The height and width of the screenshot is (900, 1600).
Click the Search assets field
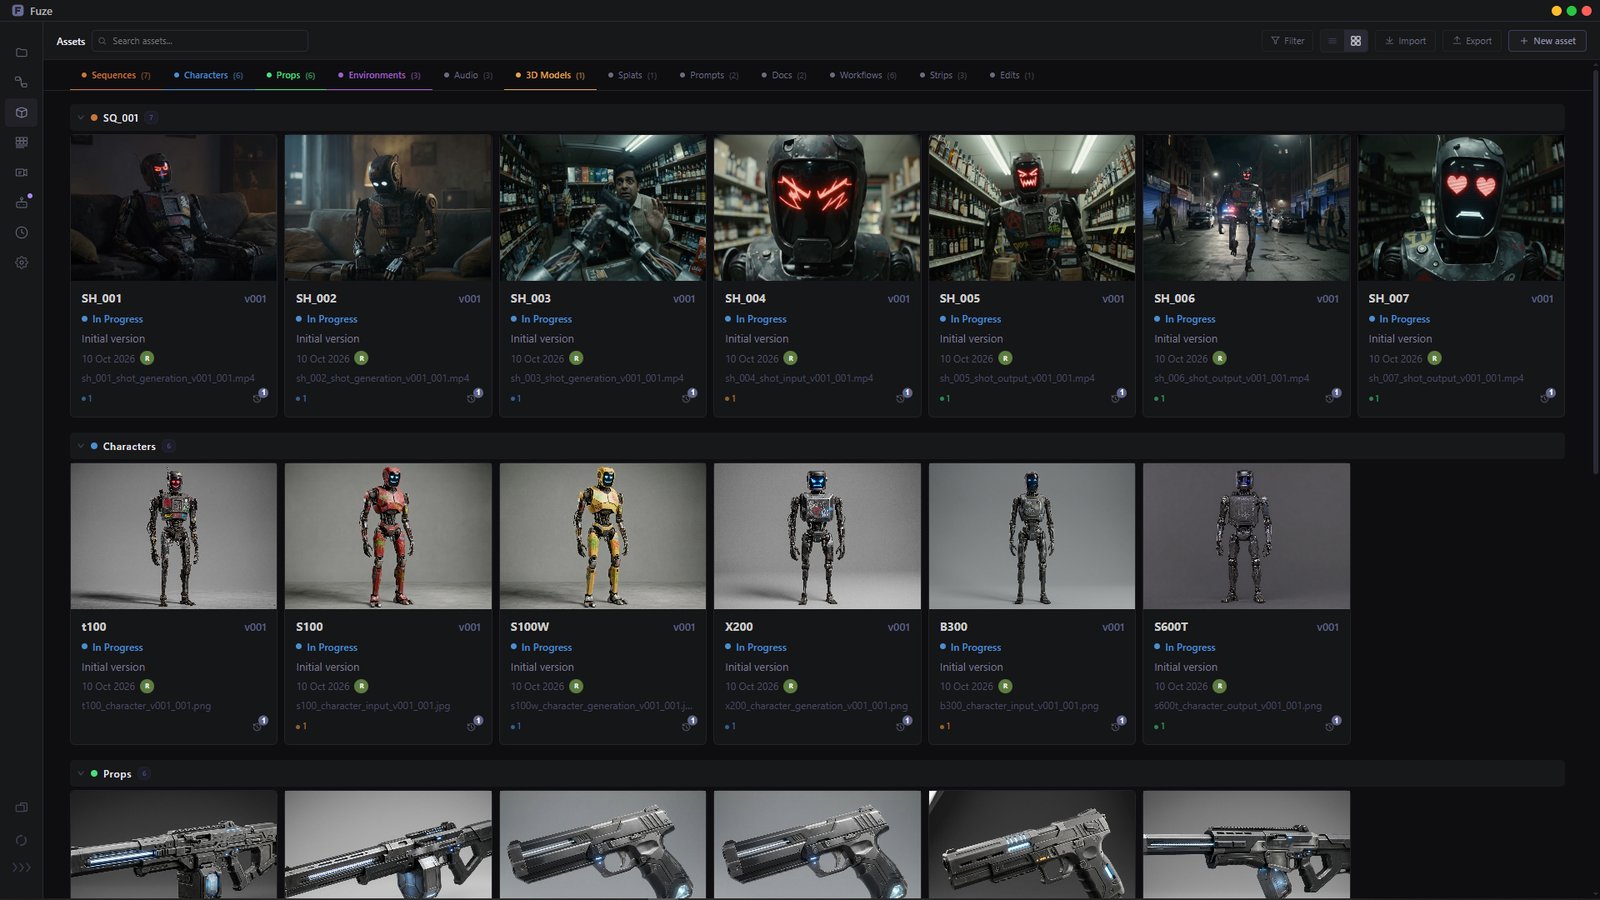[x=200, y=41]
